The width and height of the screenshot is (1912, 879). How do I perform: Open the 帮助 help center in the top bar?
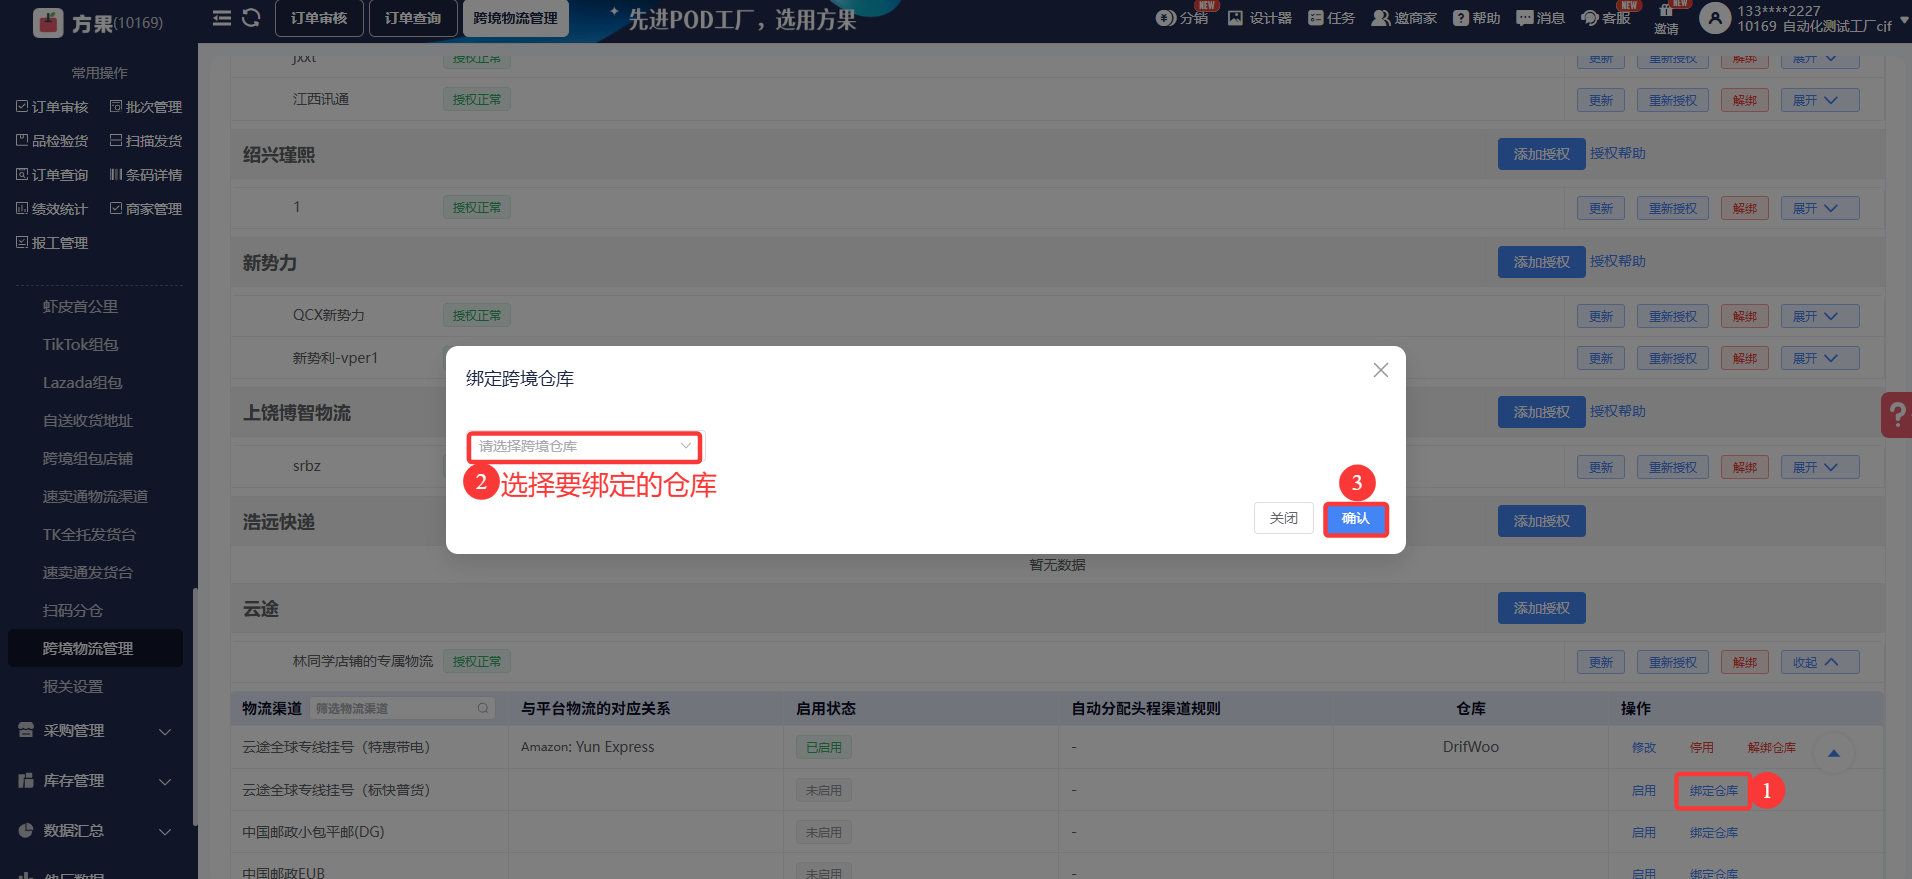pyautogui.click(x=1476, y=18)
